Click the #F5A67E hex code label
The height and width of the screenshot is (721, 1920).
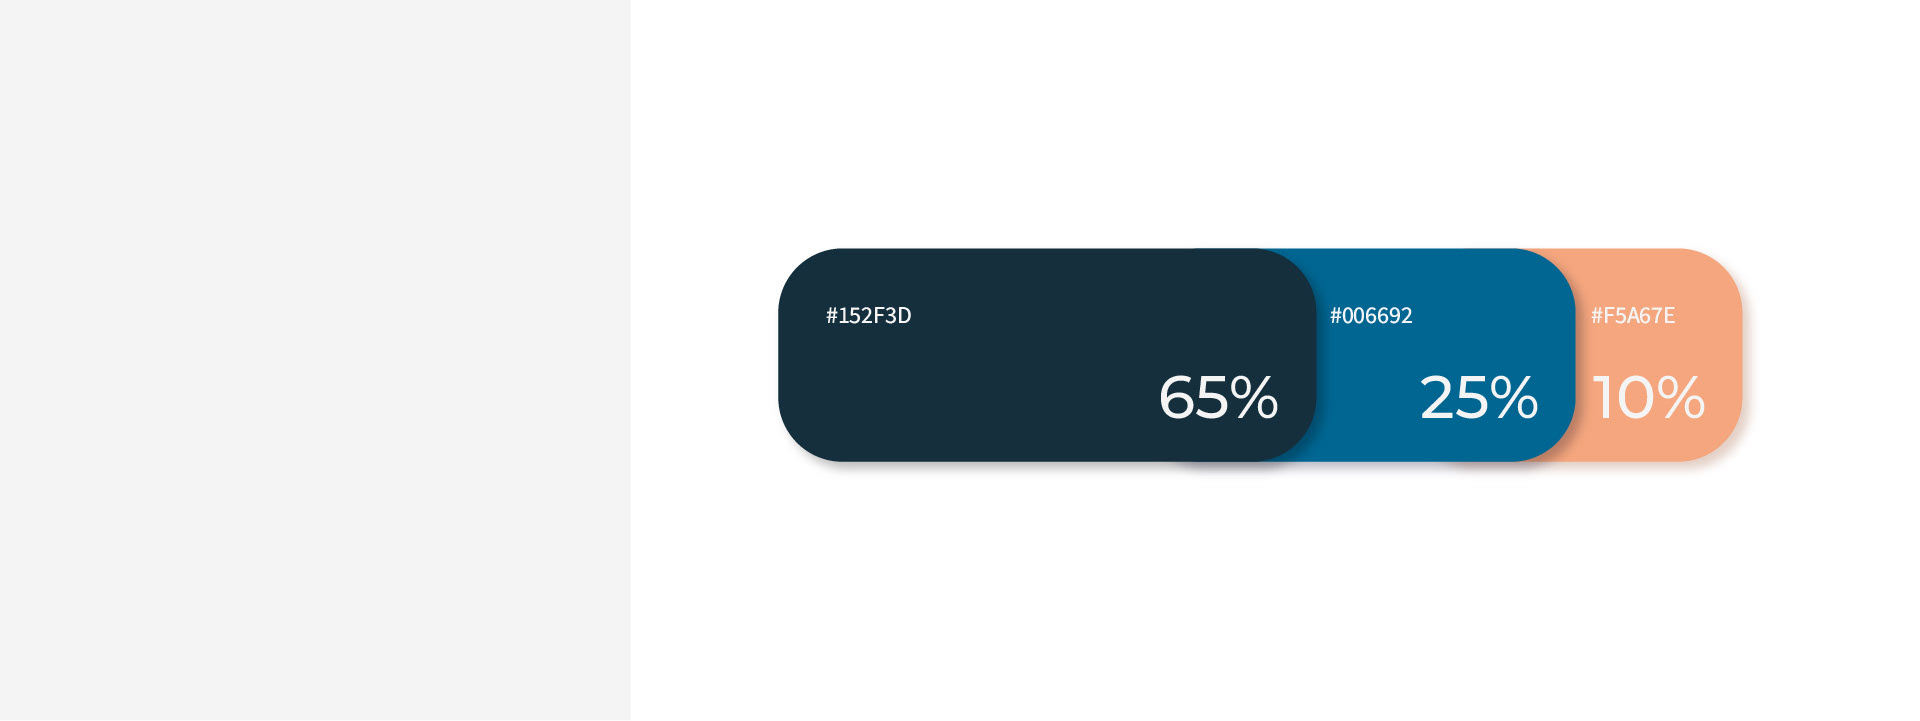point(1632,316)
